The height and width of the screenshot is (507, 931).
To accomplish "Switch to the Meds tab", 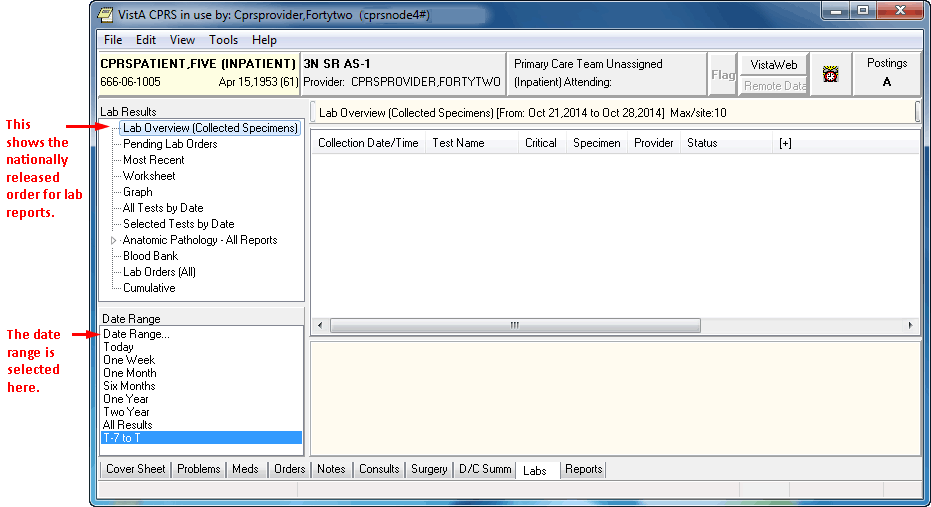I will tap(245, 470).
